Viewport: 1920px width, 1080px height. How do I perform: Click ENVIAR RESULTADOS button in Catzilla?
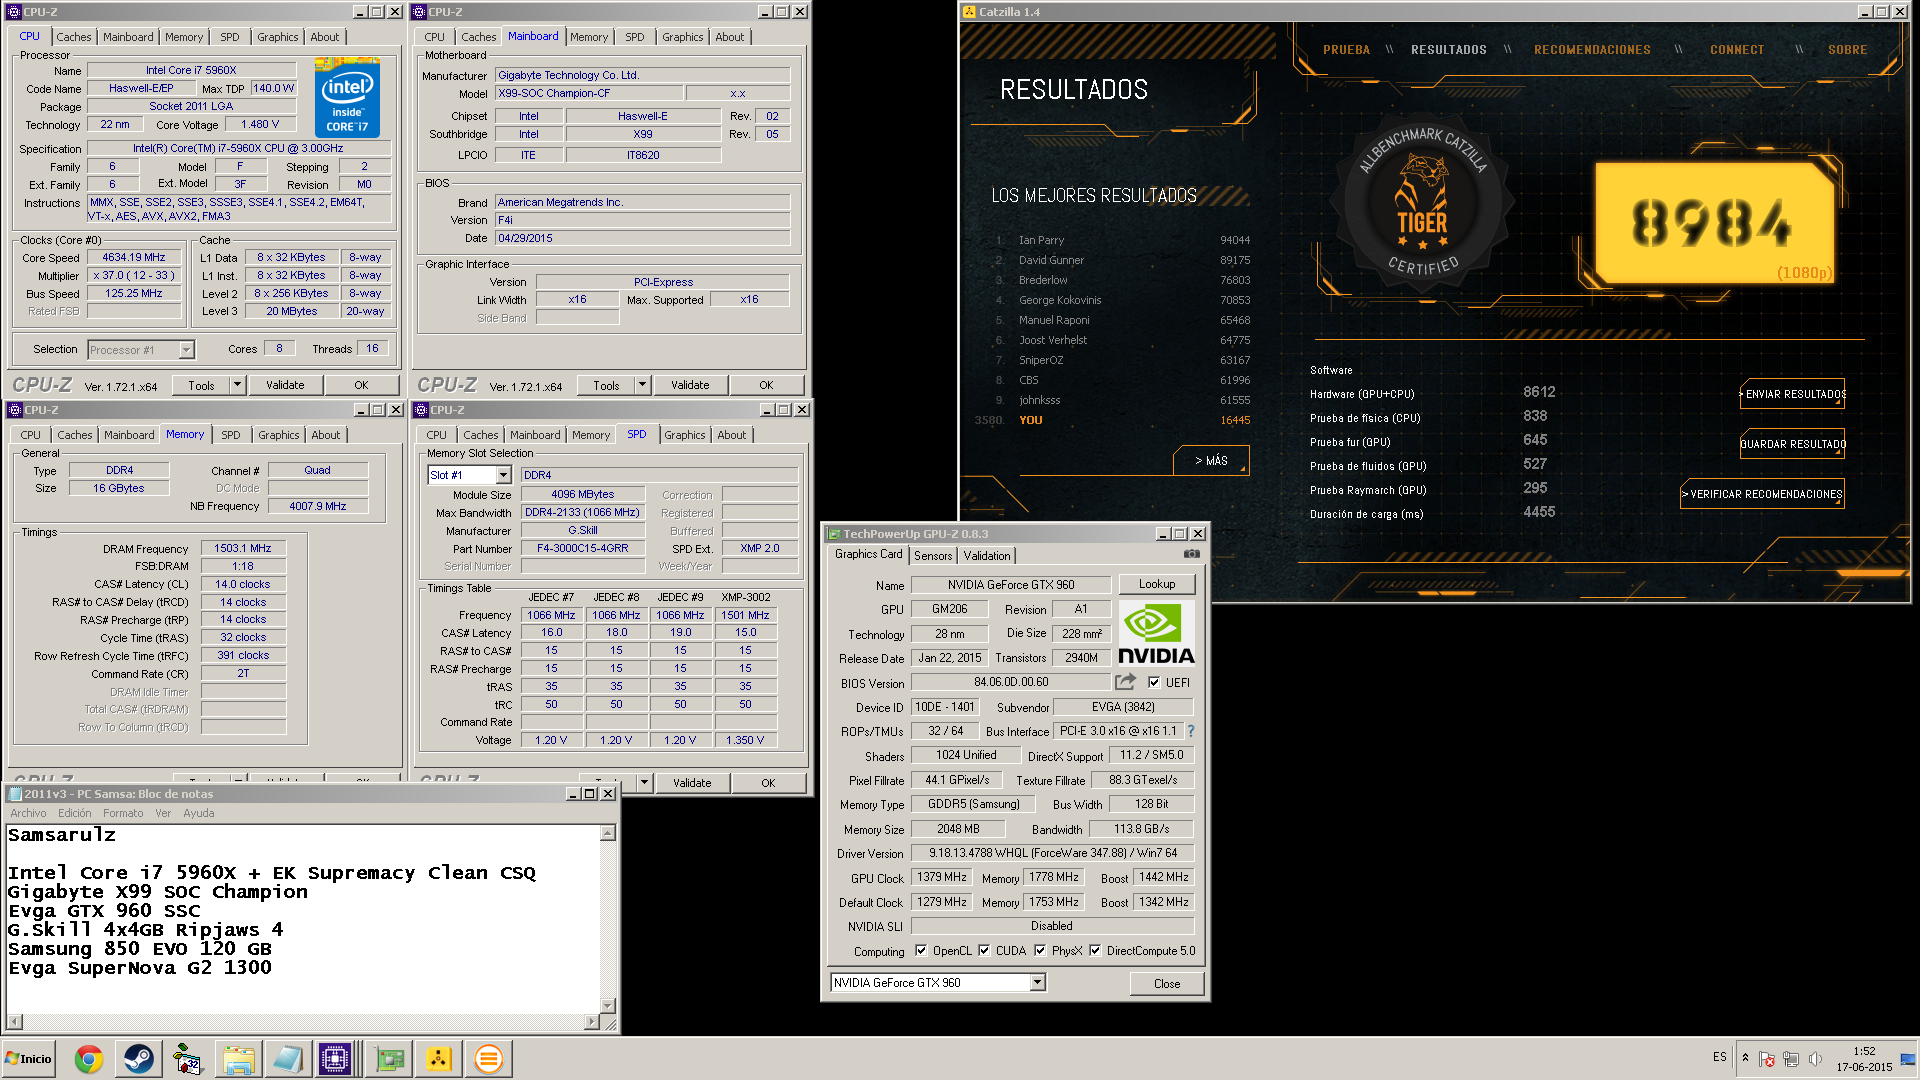tap(1793, 394)
